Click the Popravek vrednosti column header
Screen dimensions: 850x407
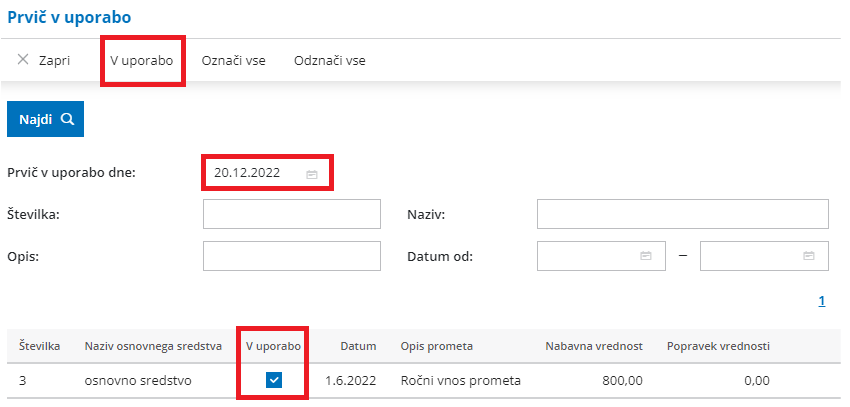click(x=718, y=346)
